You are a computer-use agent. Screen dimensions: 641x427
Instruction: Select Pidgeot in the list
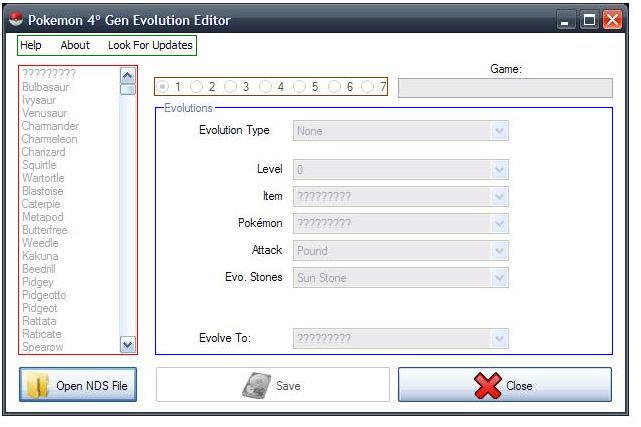tap(40, 308)
